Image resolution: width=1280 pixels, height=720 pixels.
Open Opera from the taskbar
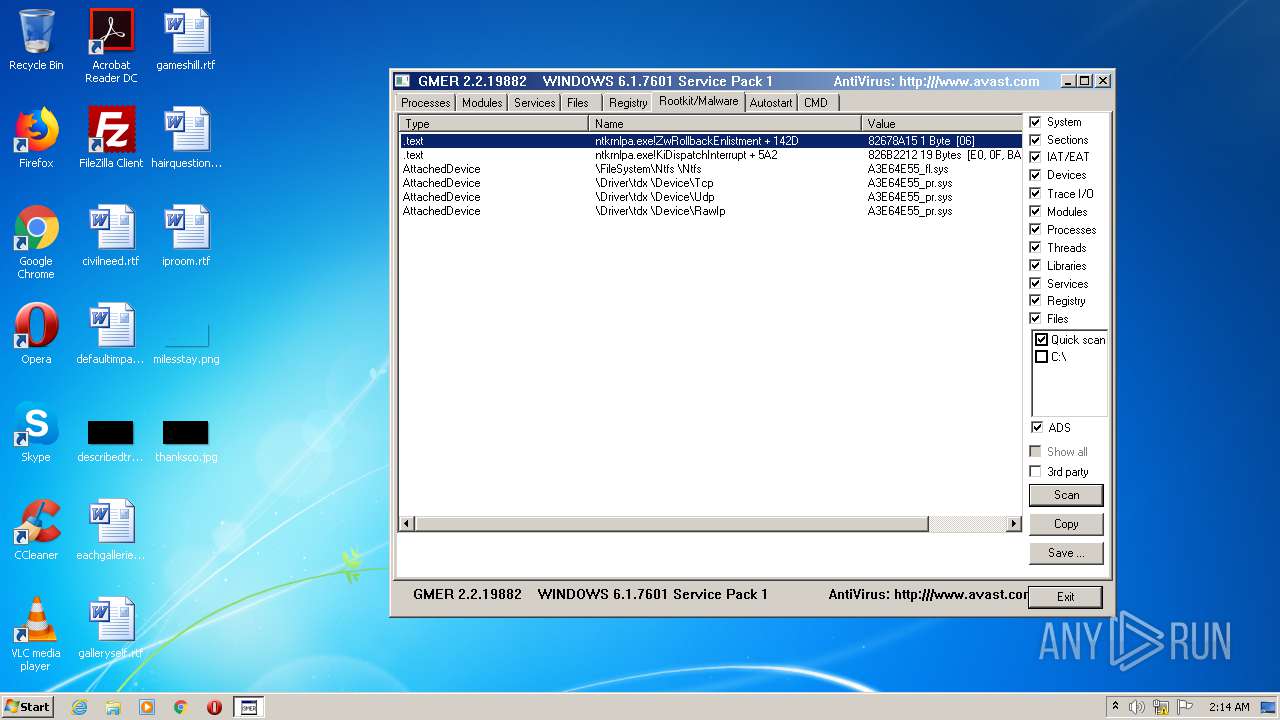(x=214, y=707)
